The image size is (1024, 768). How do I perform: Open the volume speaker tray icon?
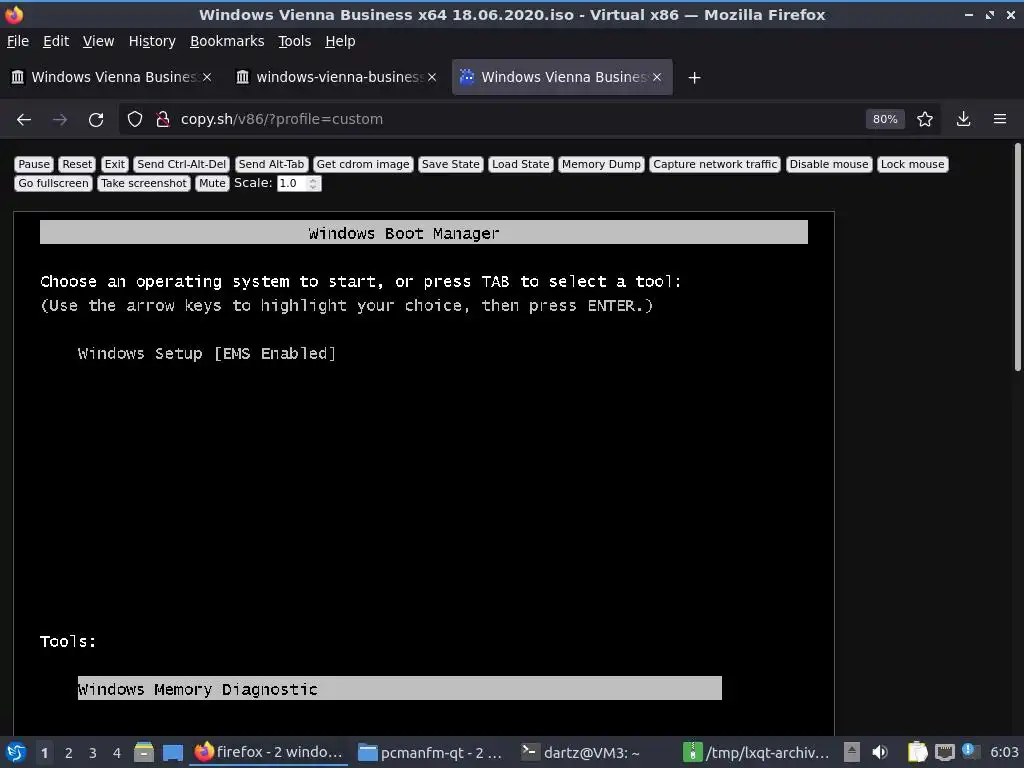[x=880, y=753]
